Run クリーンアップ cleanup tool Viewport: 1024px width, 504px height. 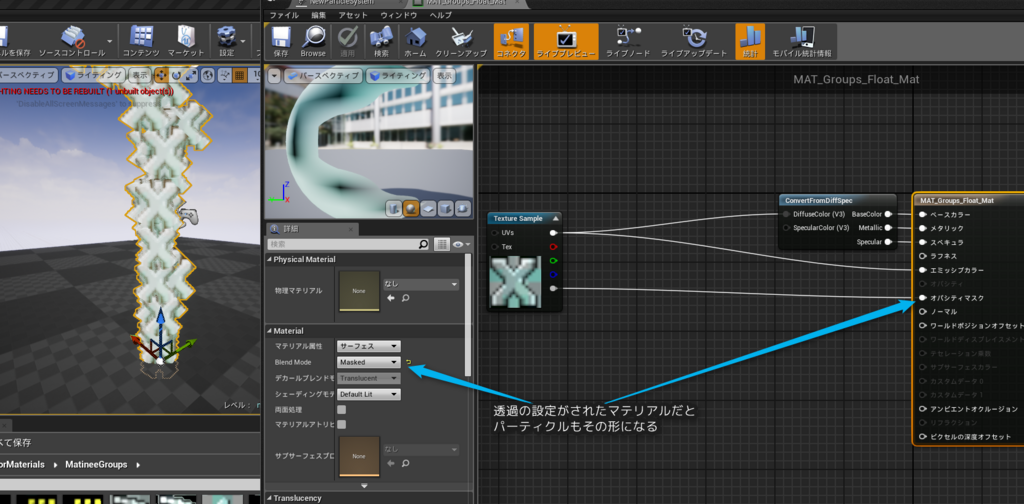coord(461,42)
